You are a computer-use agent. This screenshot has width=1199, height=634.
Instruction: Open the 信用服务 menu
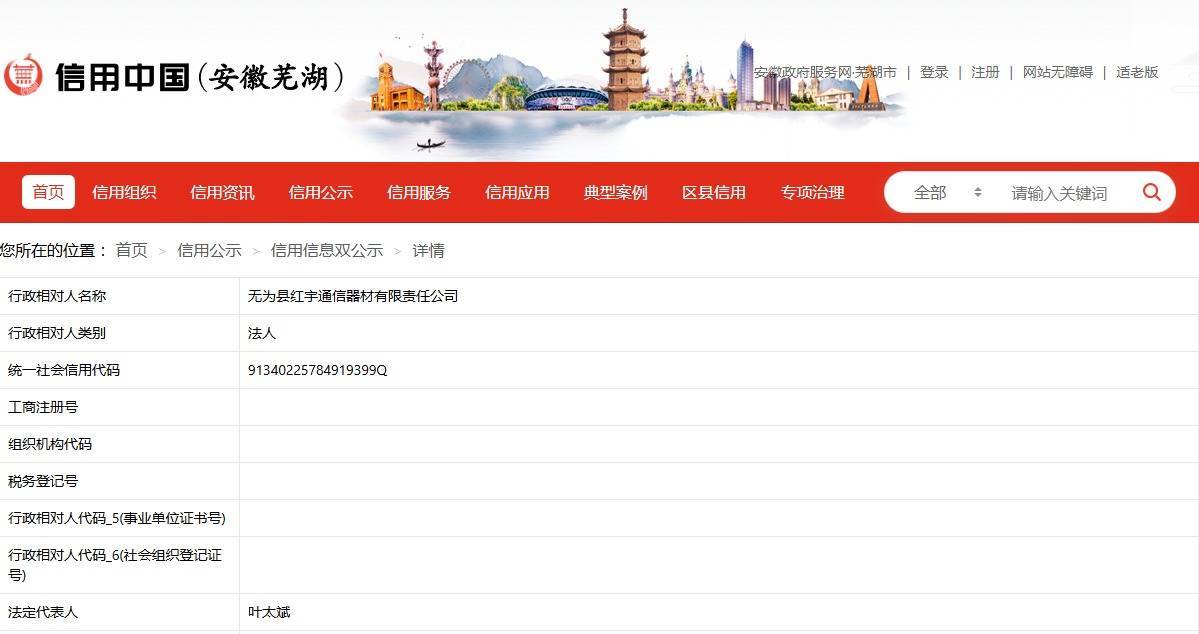pos(418,192)
